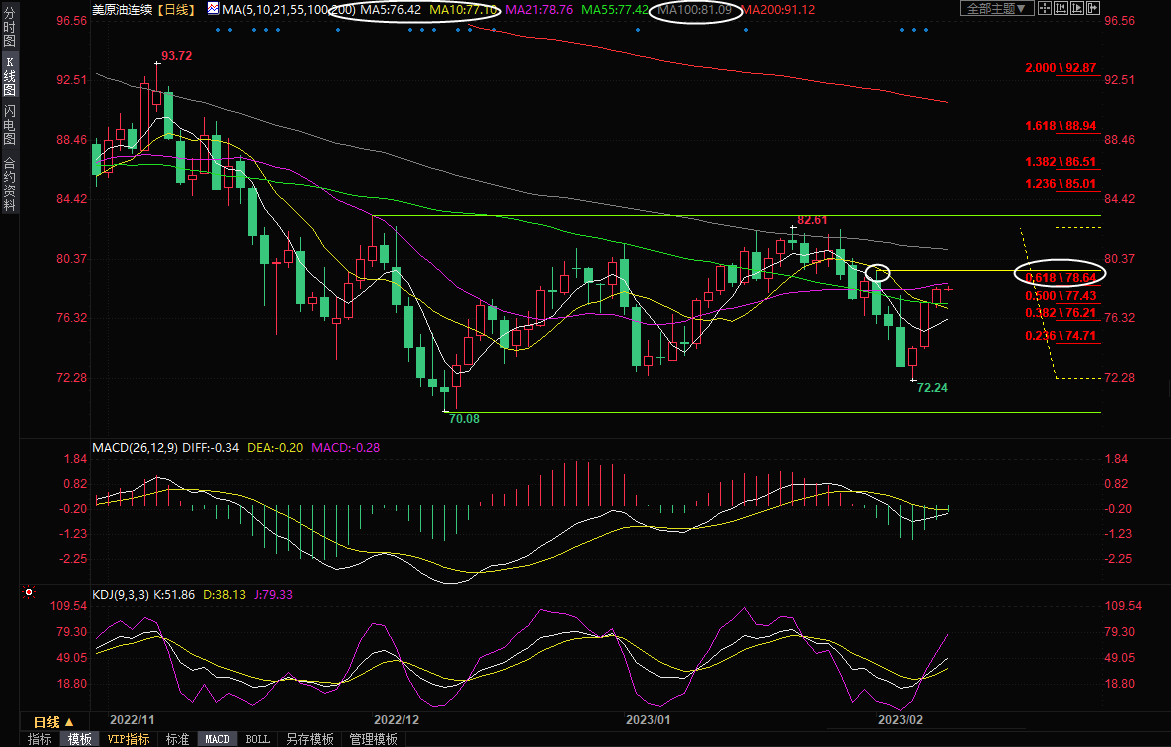Open 合约资料 in the sidebar
This screenshot has width=1171, height=747.
click(9, 184)
